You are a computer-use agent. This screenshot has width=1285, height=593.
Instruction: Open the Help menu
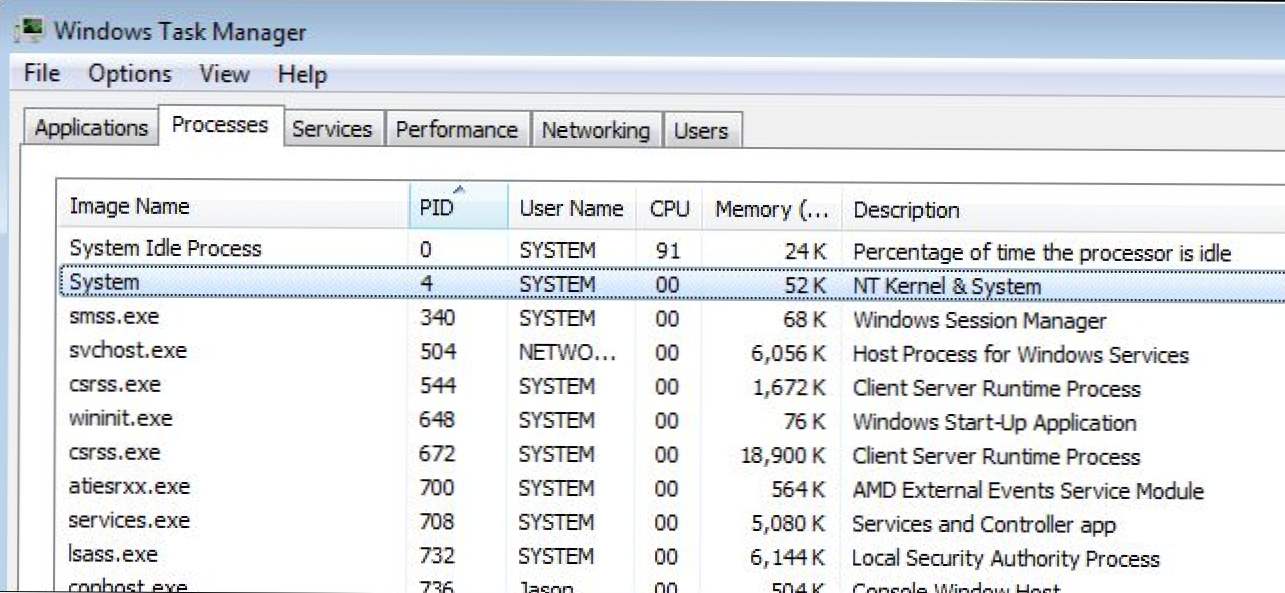tap(302, 74)
